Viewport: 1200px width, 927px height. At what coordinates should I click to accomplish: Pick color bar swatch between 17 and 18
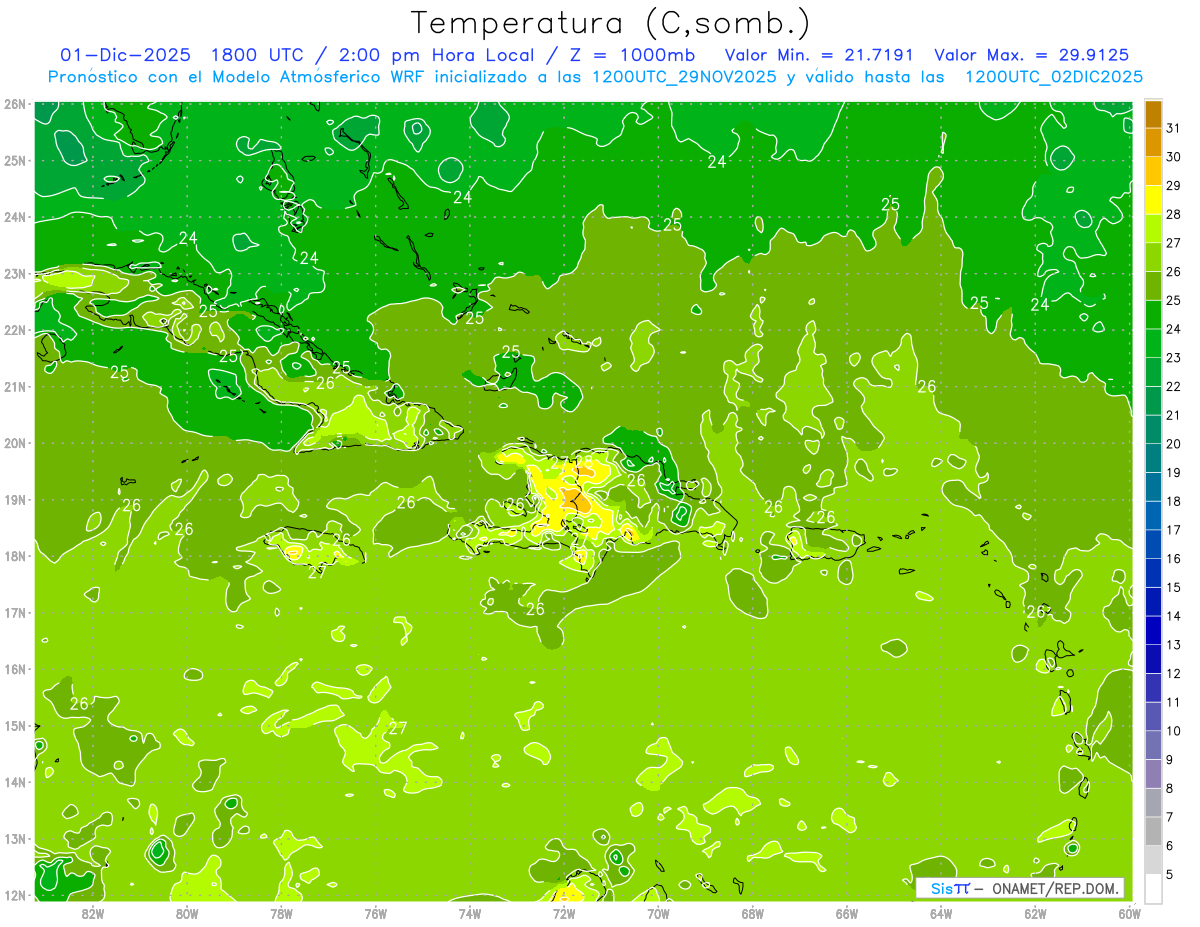pos(1154,515)
